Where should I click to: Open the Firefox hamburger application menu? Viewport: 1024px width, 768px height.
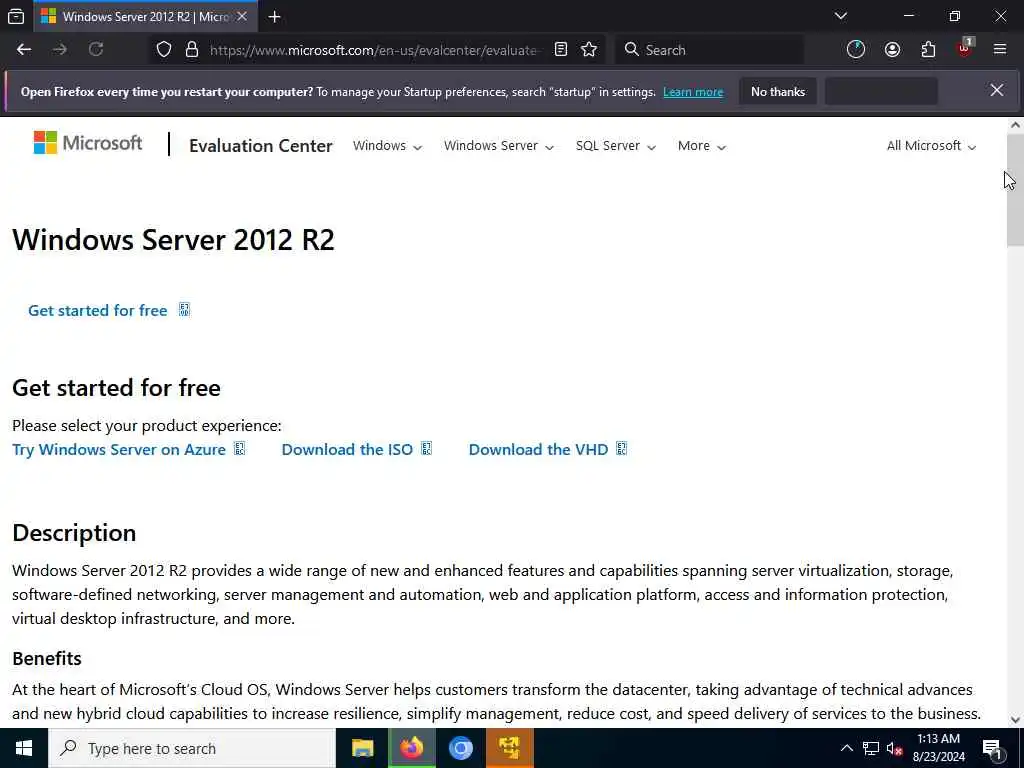coord(1000,50)
